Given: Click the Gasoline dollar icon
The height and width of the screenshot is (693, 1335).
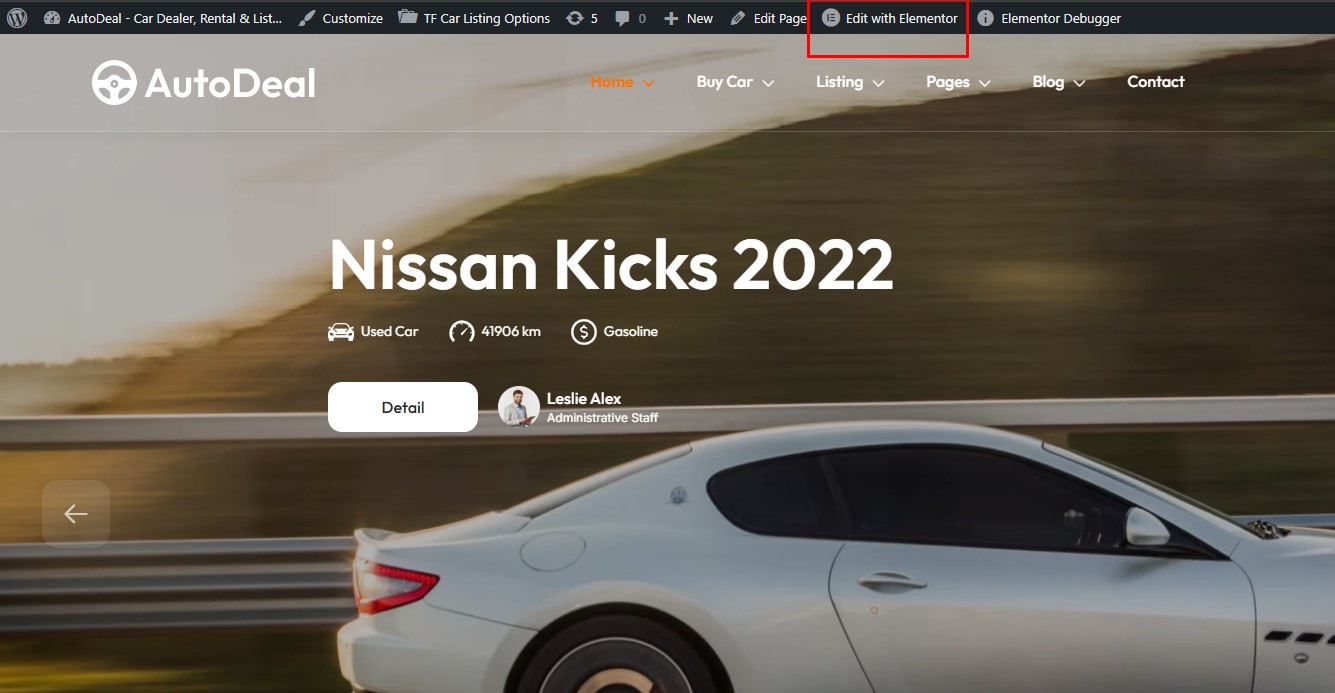Looking at the screenshot, I should 584,332.
